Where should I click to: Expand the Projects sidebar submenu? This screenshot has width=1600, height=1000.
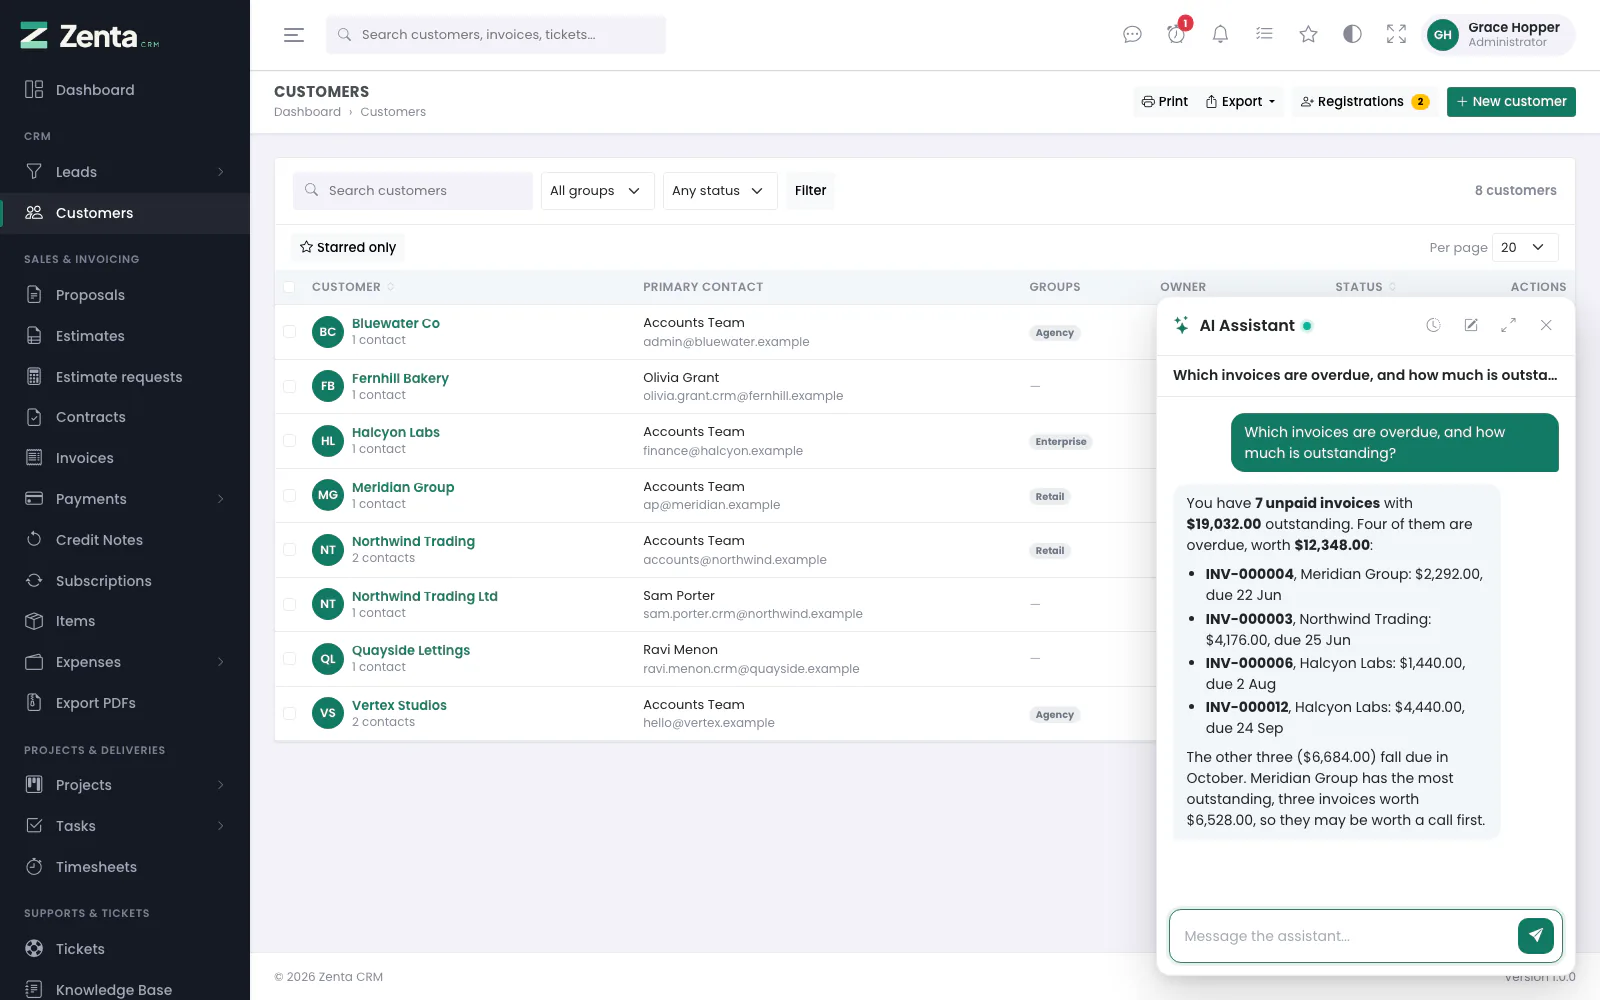(x=221, y=785)
